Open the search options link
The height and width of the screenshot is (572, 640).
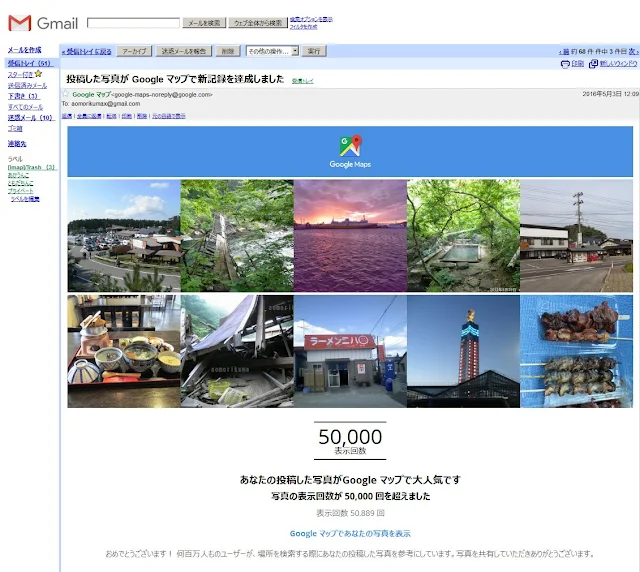pos(311,19)
